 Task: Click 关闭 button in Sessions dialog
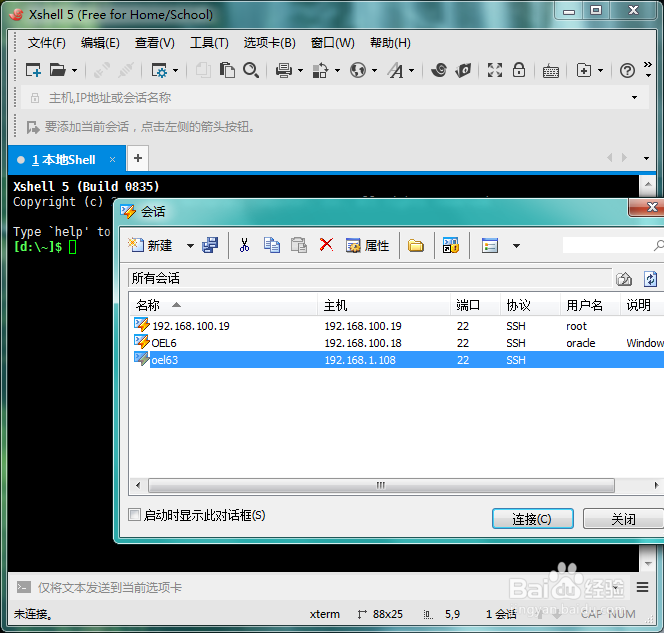click(x=623, y=519)
